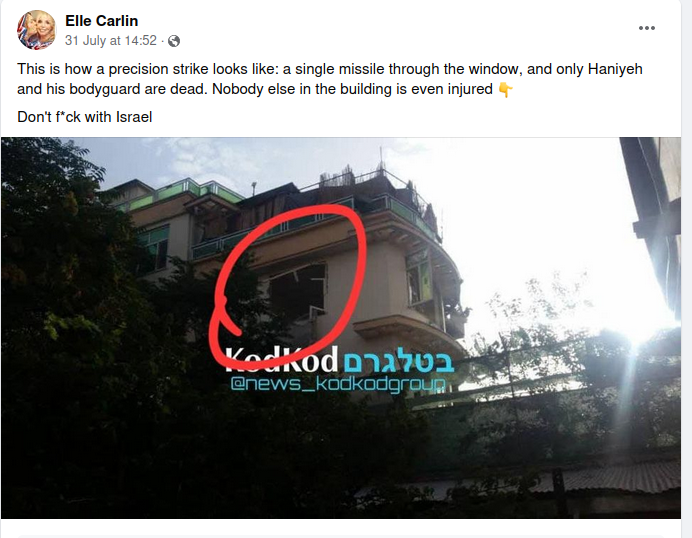The image size is (692, 538).
Task: Click the word Haniyeh in post text
Action: tap(614, 69)
